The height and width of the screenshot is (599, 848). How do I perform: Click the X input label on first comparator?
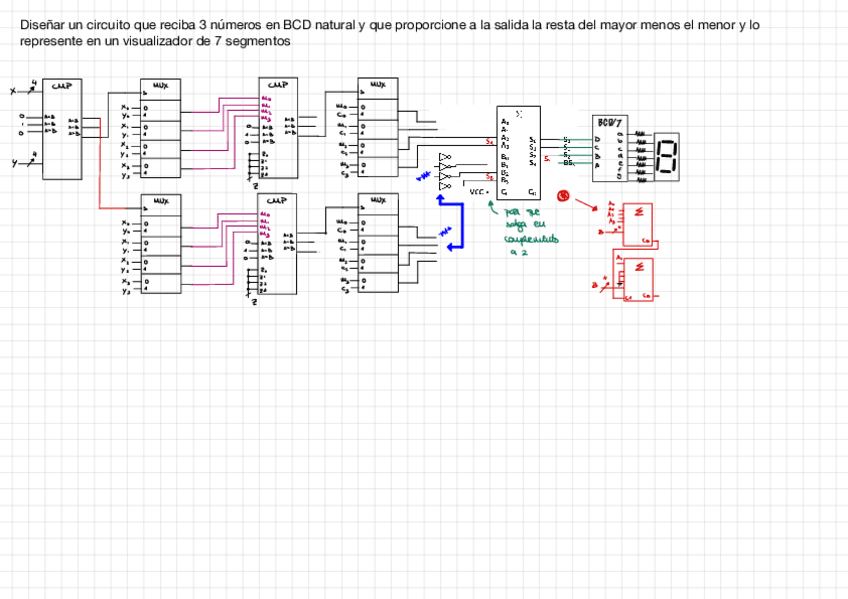point(13,91)
